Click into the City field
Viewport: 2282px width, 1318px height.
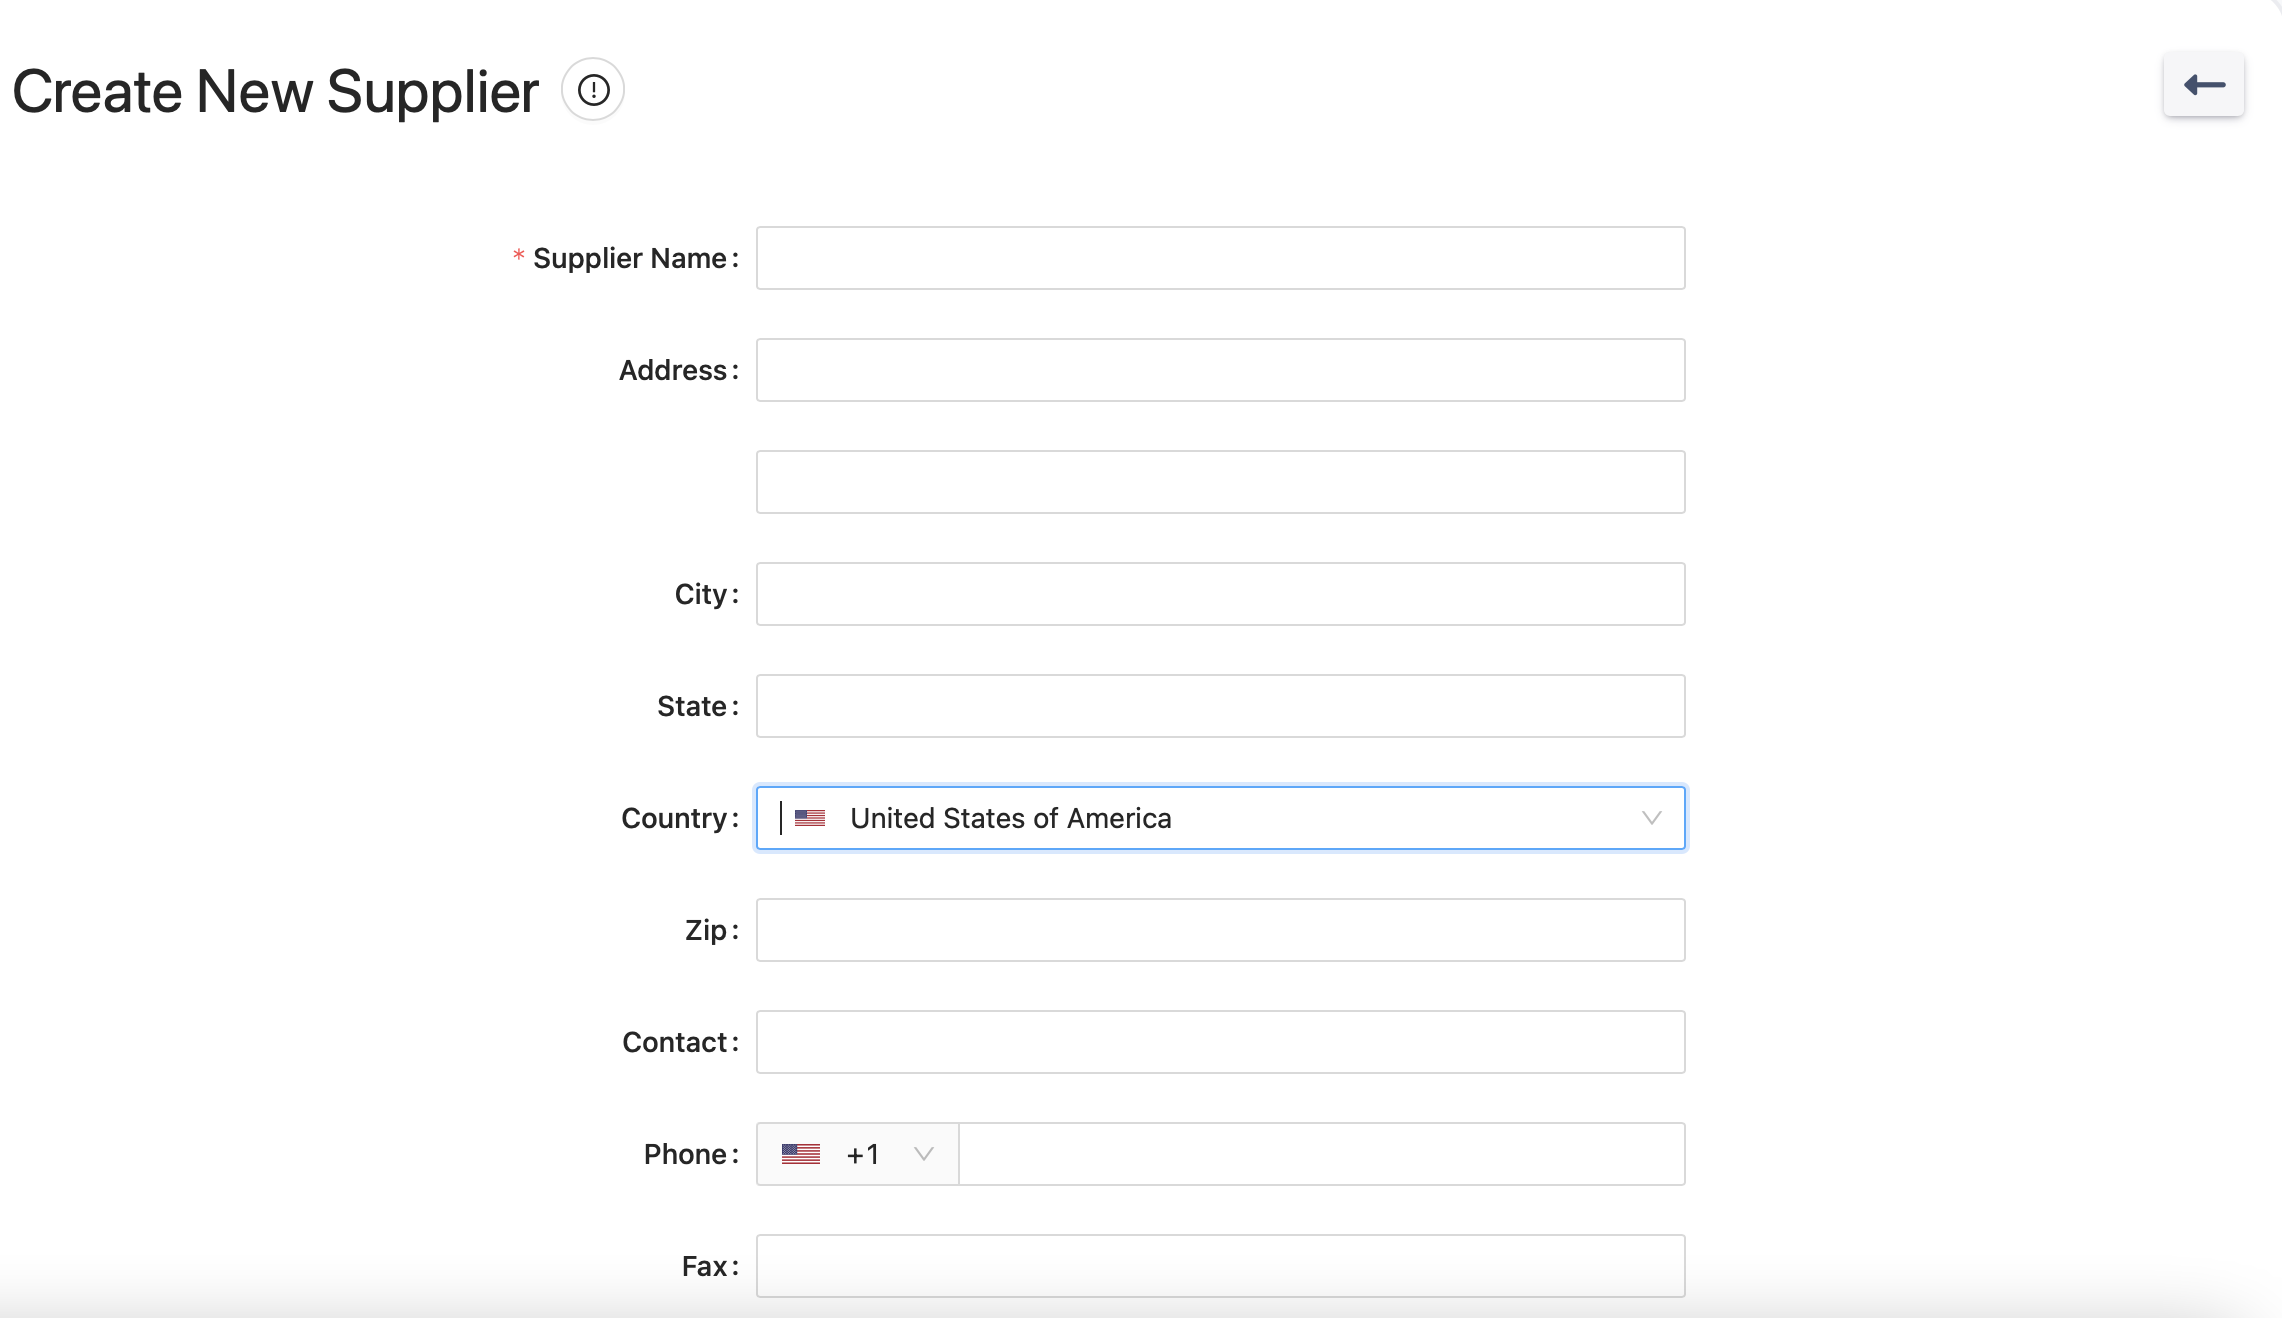point(1220,594)
